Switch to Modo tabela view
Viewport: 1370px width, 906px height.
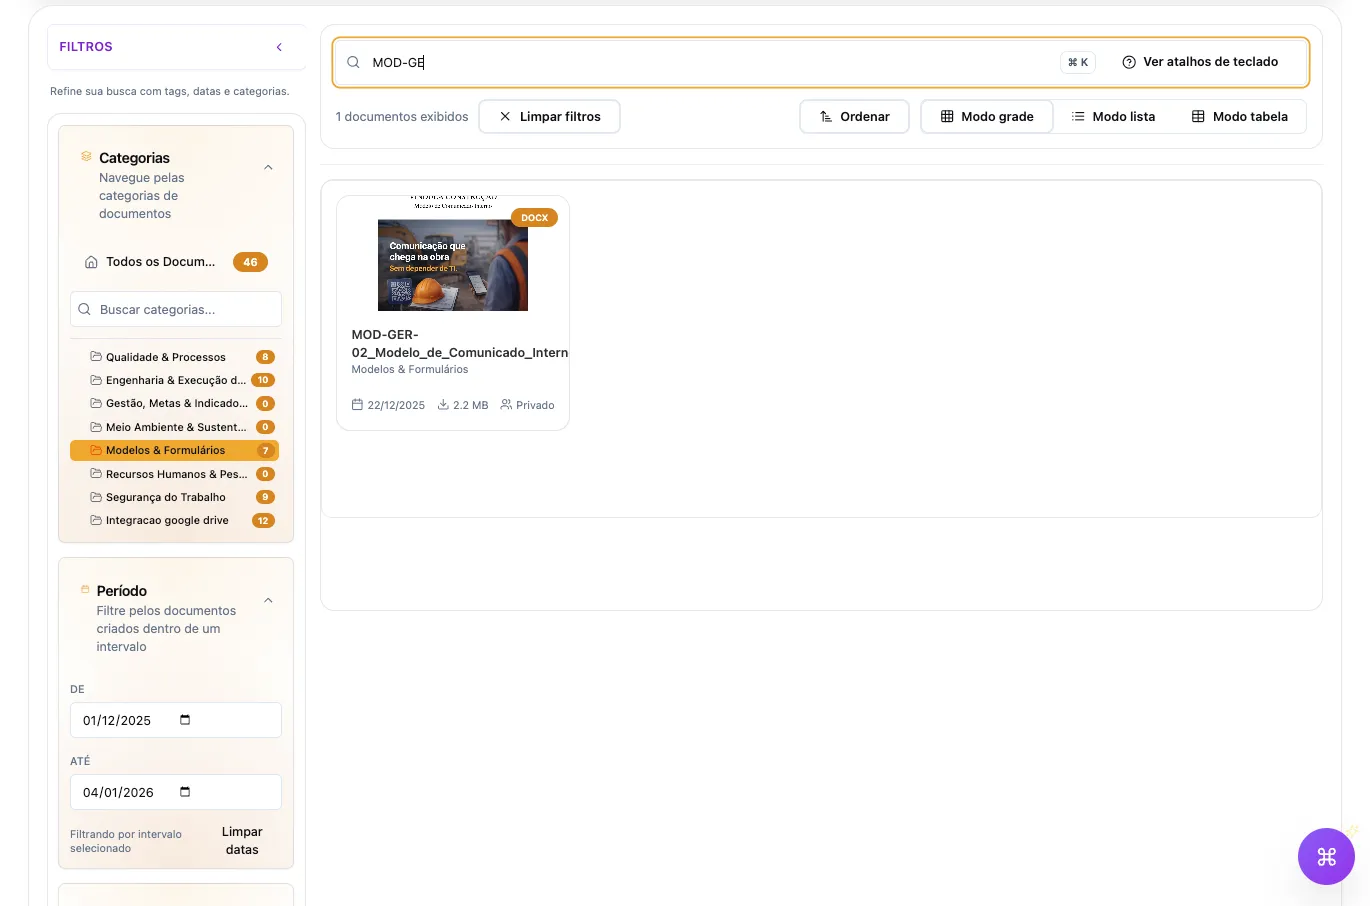pyautogui.click(x=1240, y=116)
